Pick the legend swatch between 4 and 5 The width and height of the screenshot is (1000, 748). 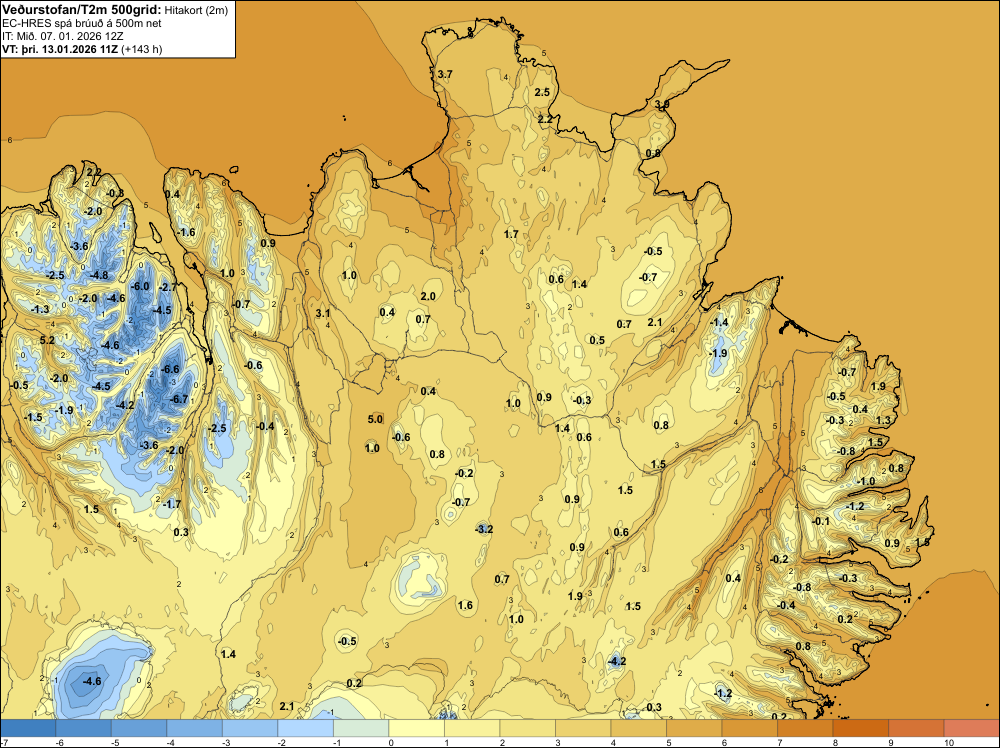pyautogui.click(x=638, y=728)
